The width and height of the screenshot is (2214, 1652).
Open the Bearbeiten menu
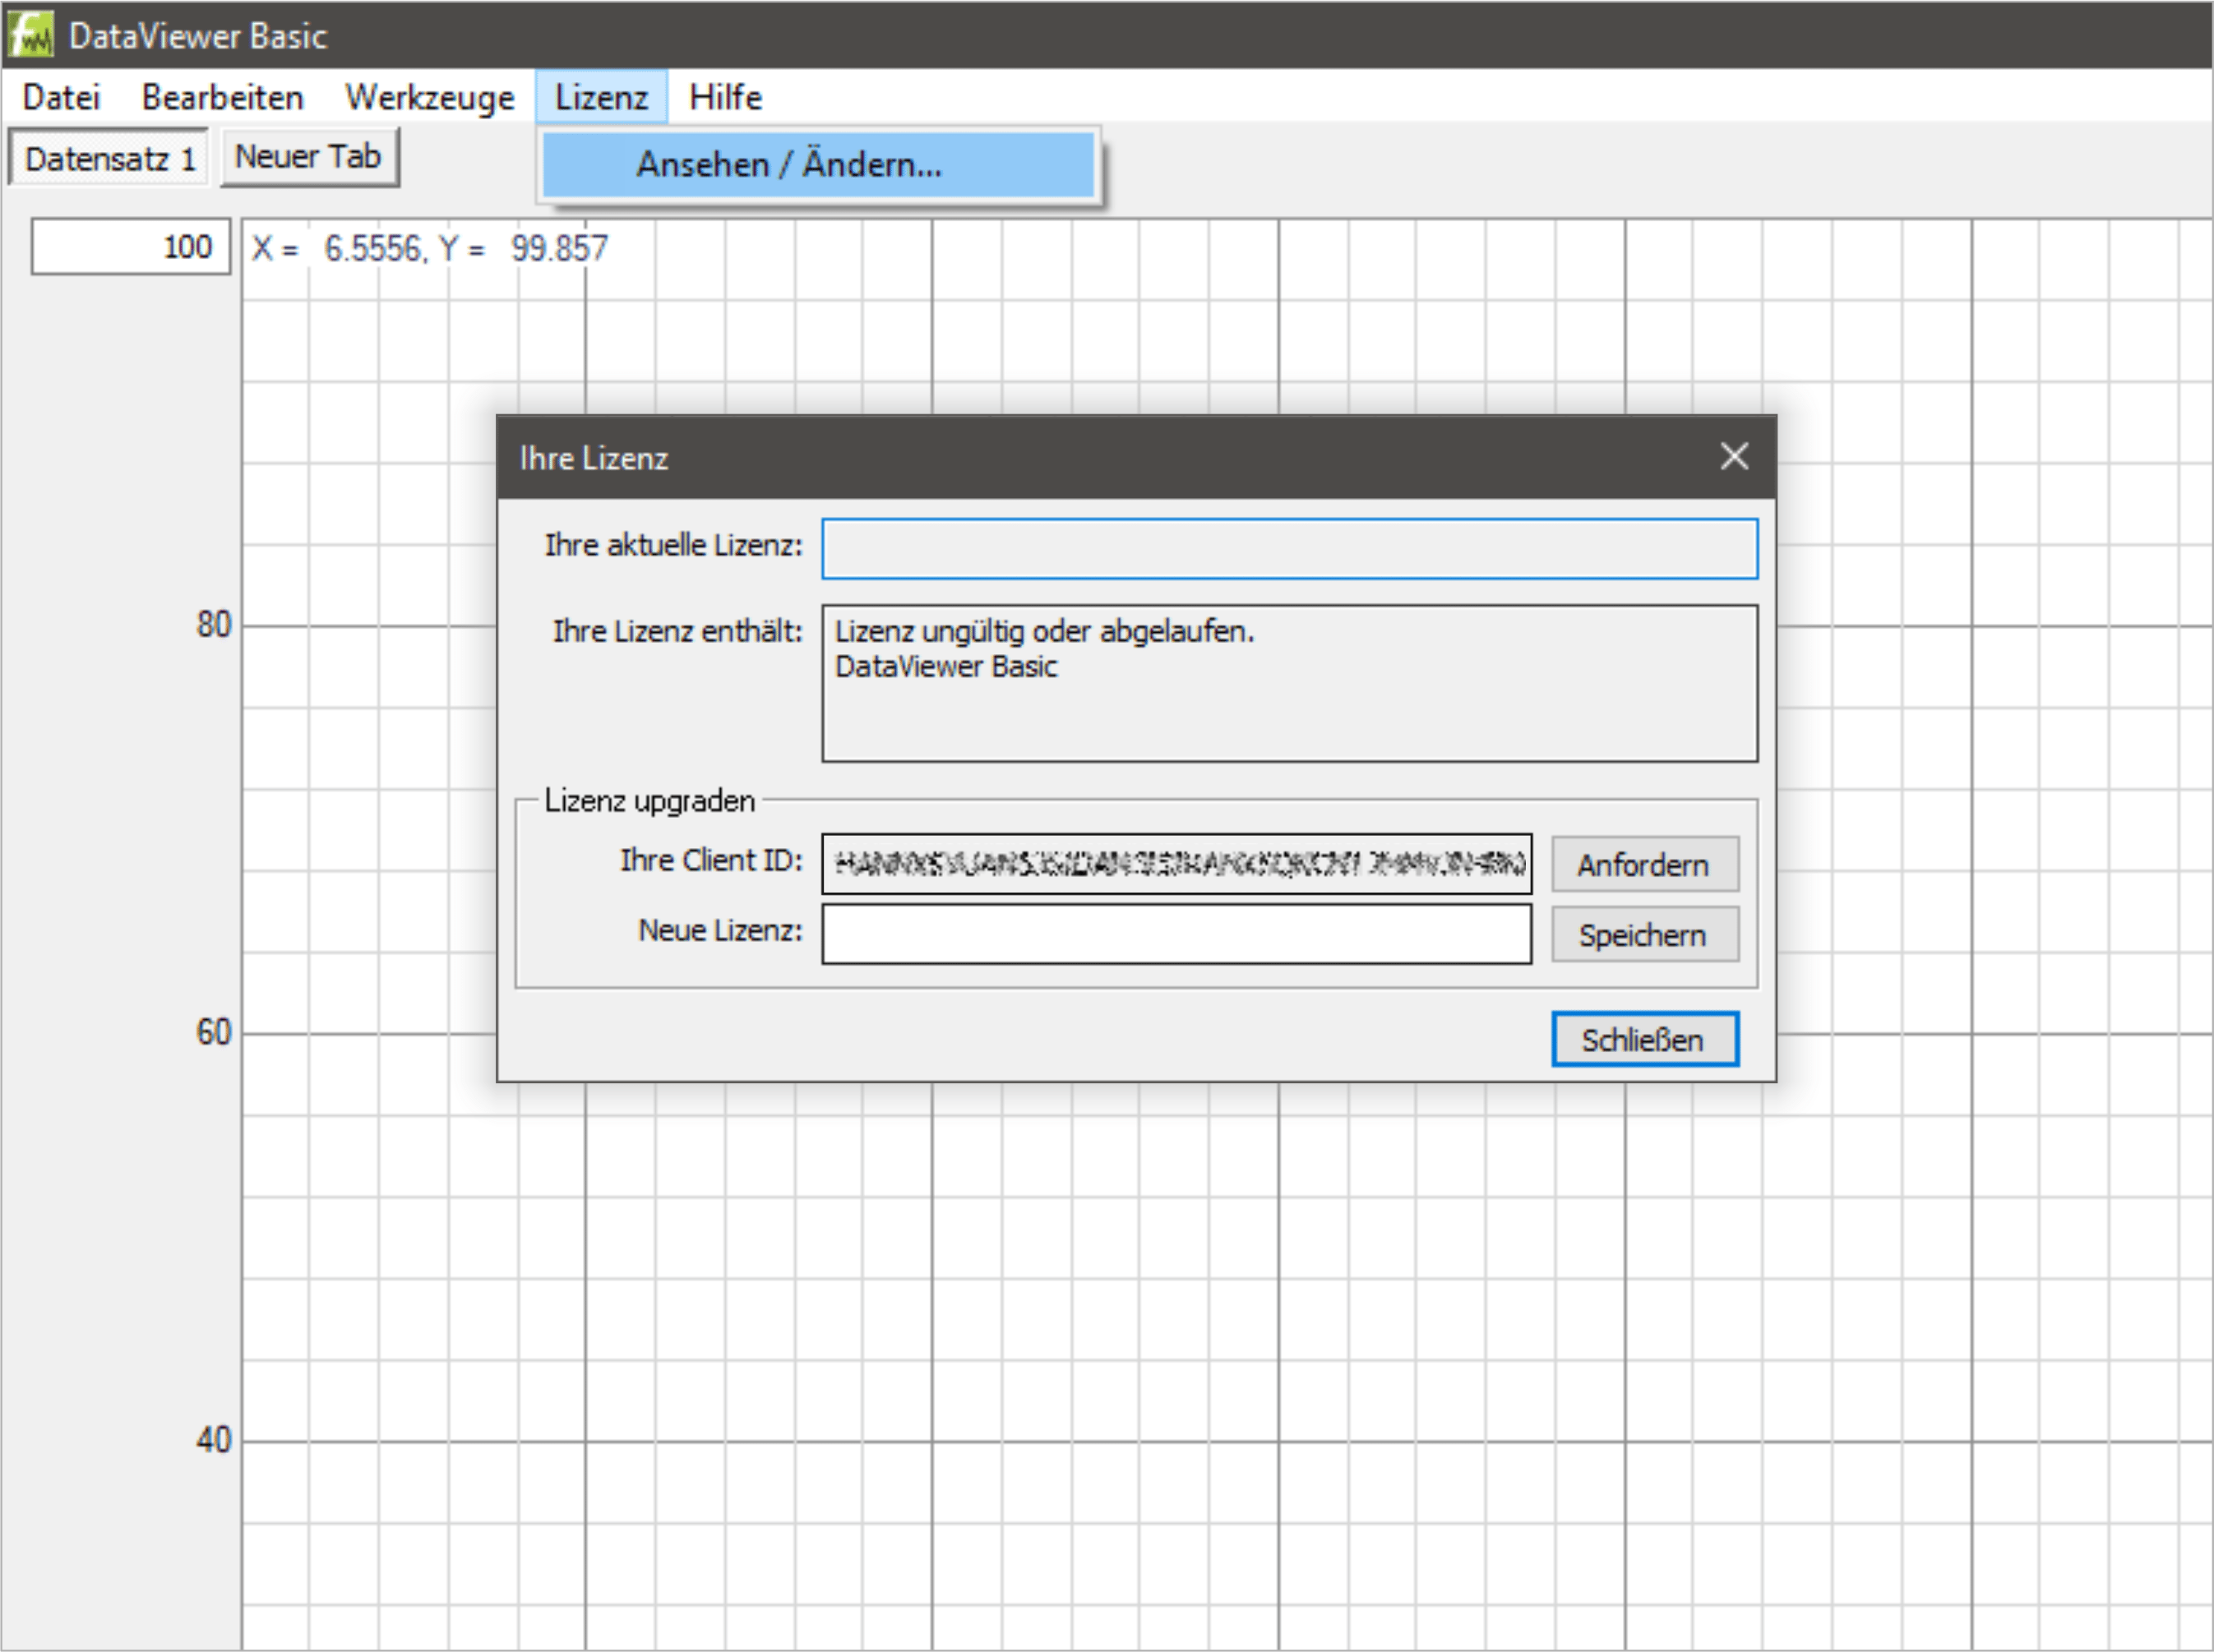(222, 97)
